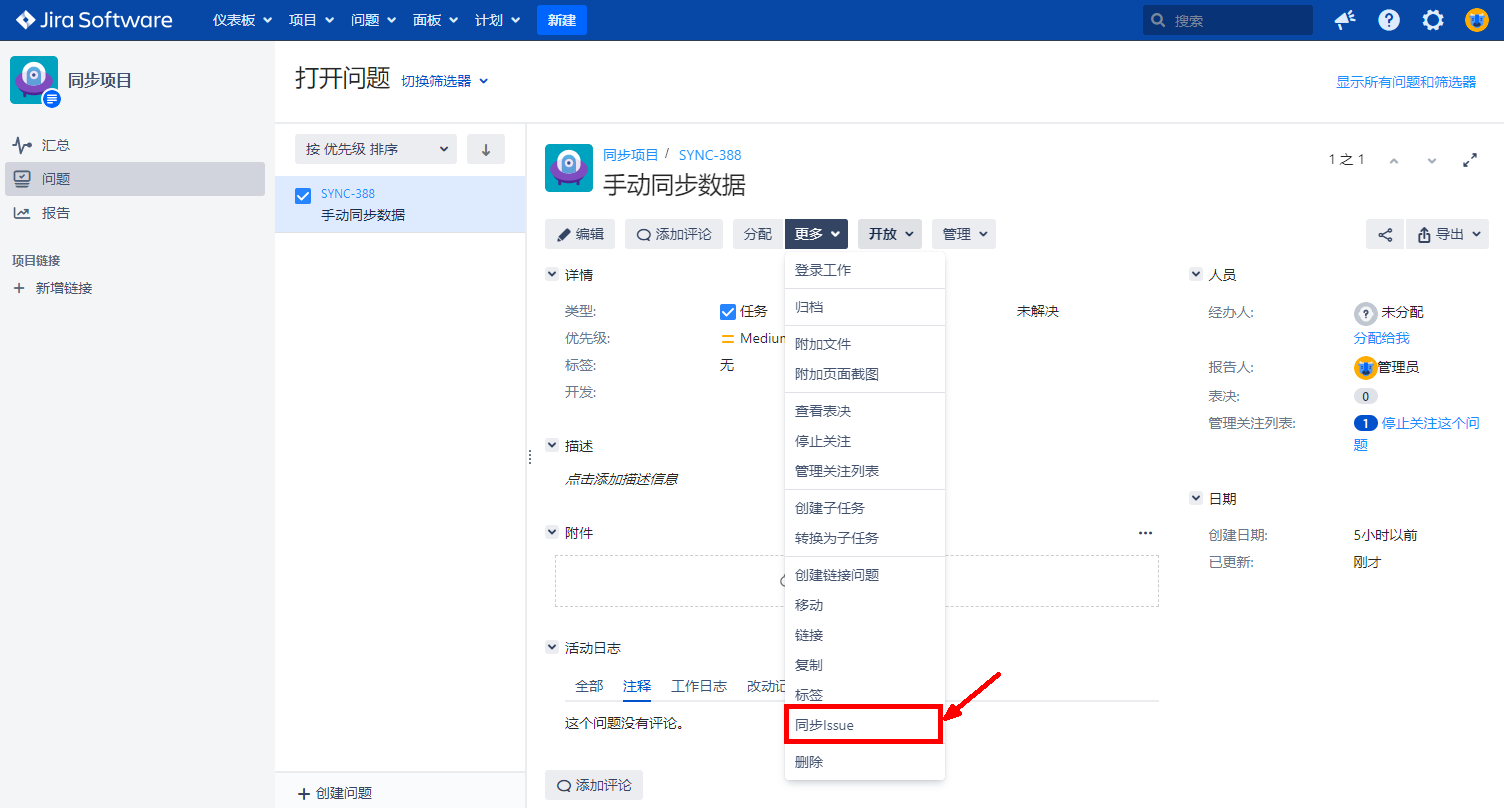This screenshot has height=808, width=1504.
Task: Open the help question mark icon
Action: (x=1389, y=20)
